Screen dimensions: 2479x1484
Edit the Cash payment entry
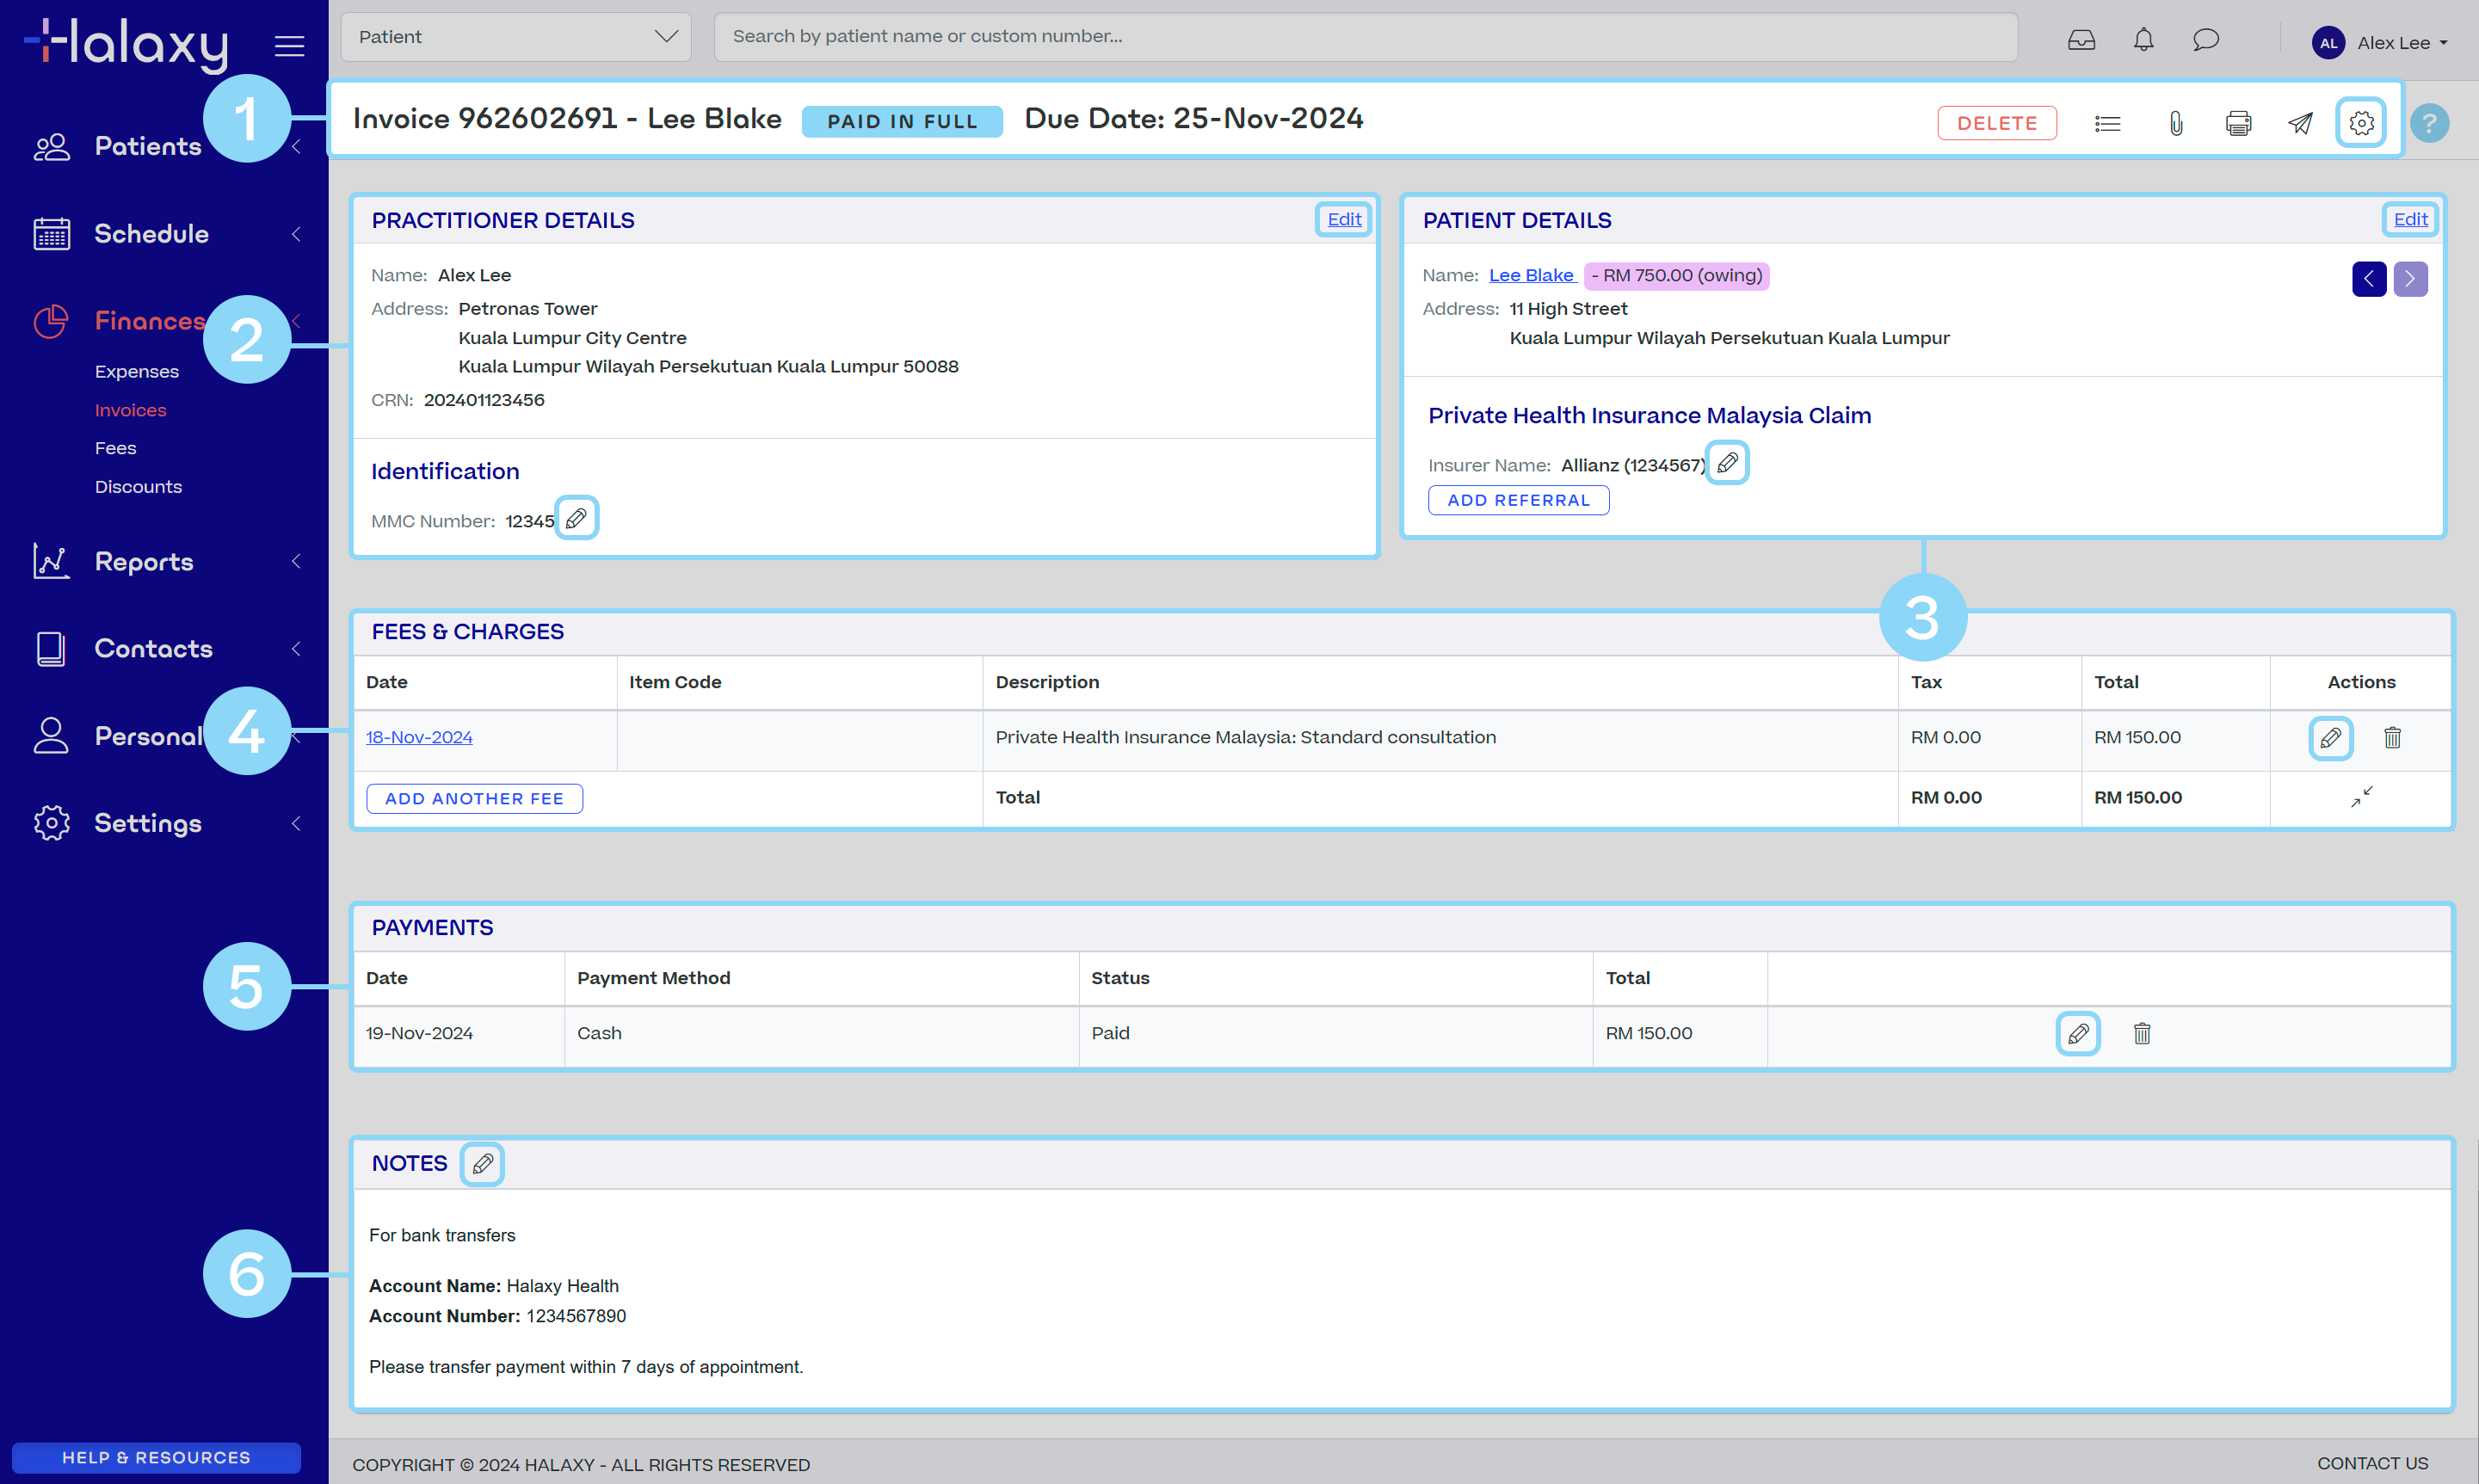click(x=2077, y=1033)
